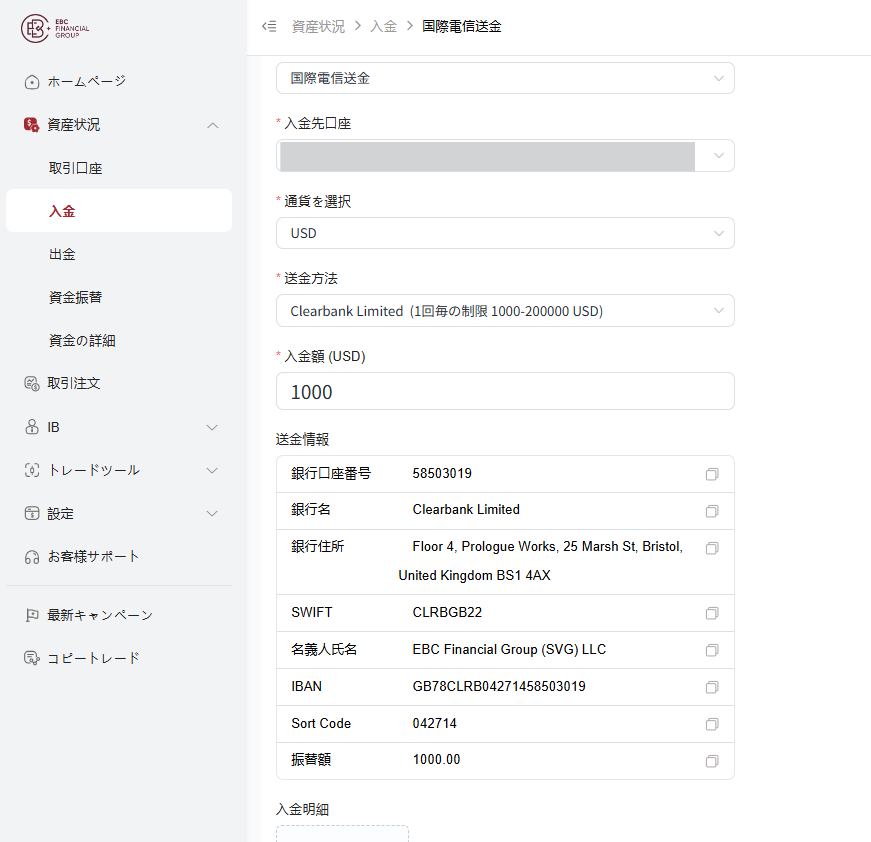The image size is (871, 842).
Task: Expand the IB submenu chevron
Action: [212, 427]
